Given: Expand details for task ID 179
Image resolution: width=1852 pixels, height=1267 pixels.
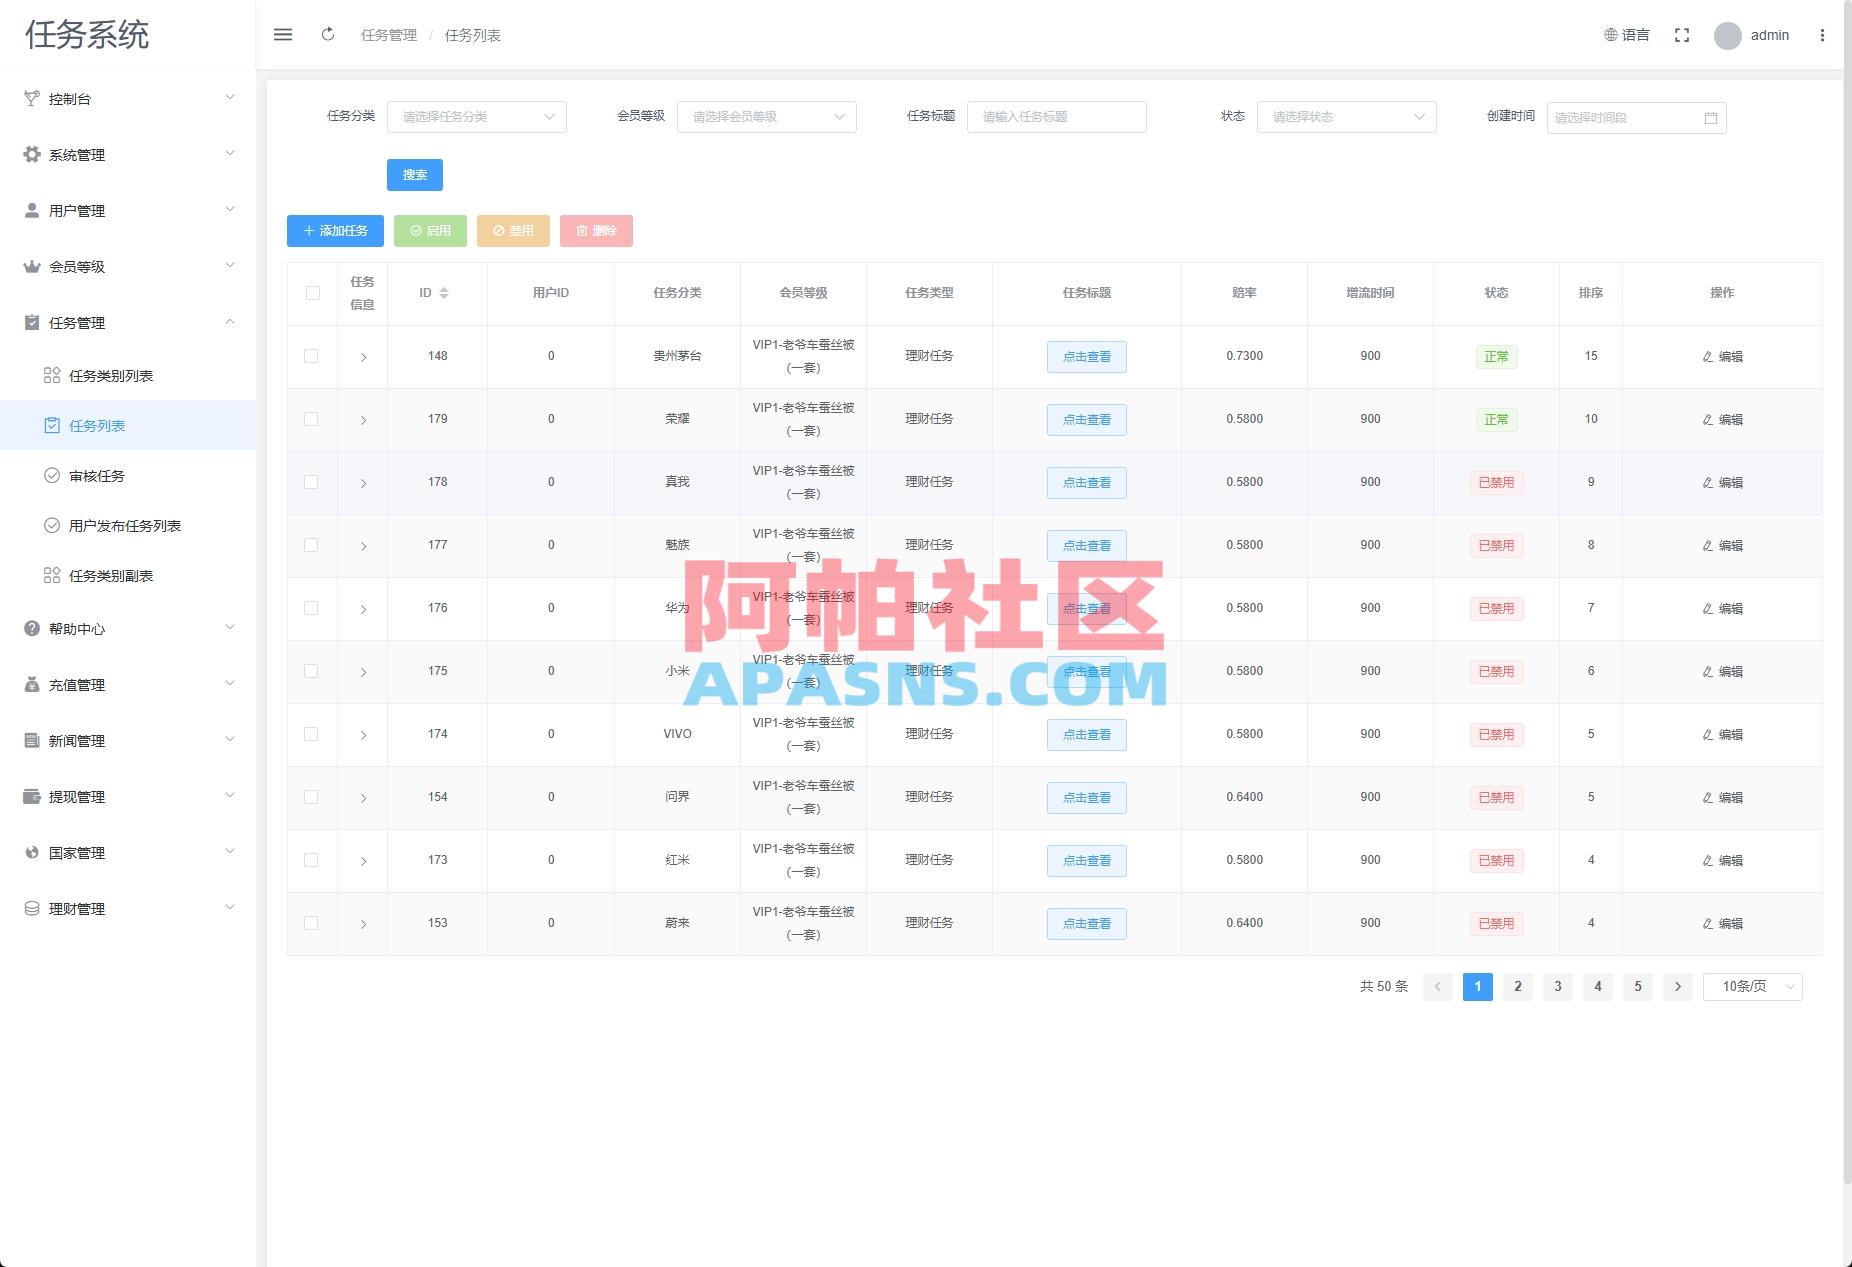Looking at the screenshot, I should click(363, 419).
